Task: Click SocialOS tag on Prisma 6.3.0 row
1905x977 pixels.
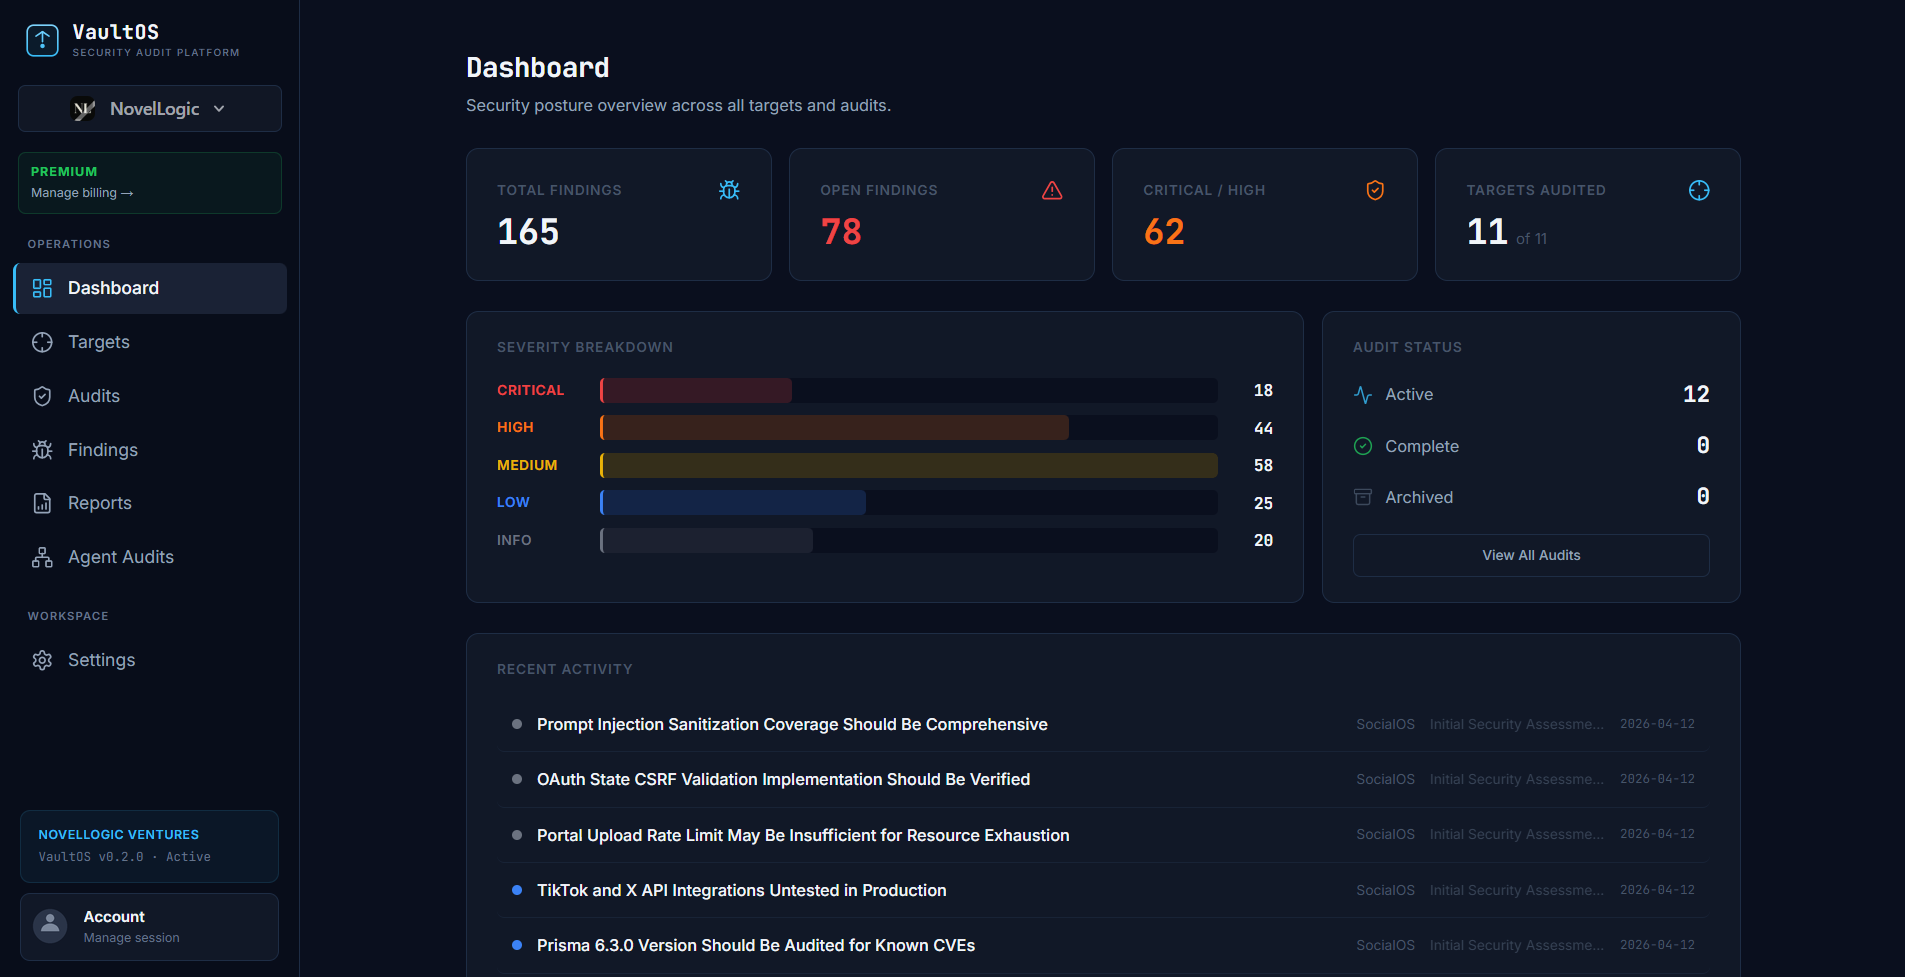Action: pos(1385,945)
